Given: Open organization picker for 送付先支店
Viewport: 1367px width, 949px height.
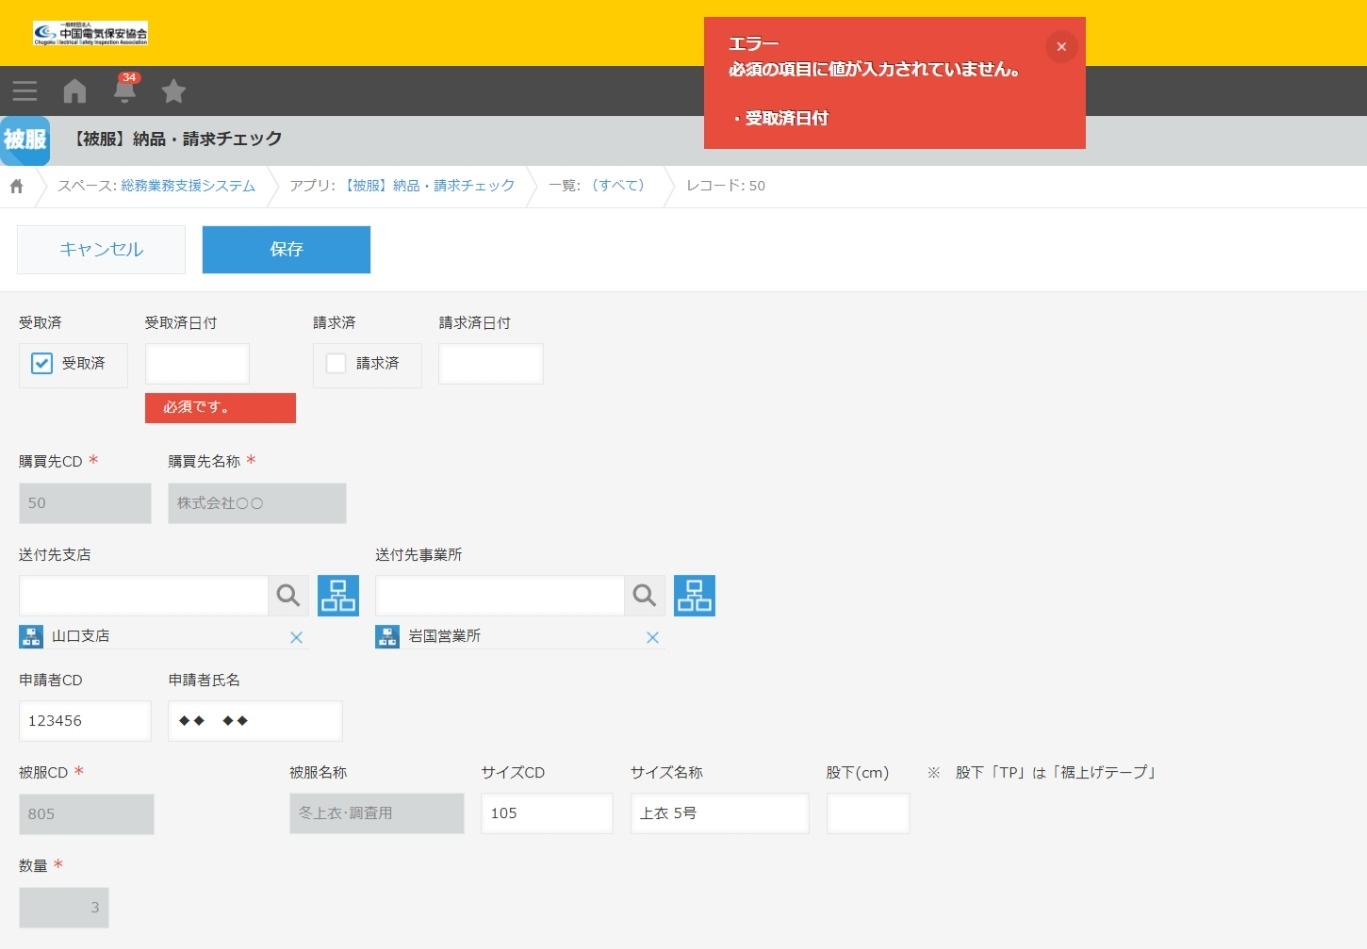Looking at the screenshot, I should [338, 596].
